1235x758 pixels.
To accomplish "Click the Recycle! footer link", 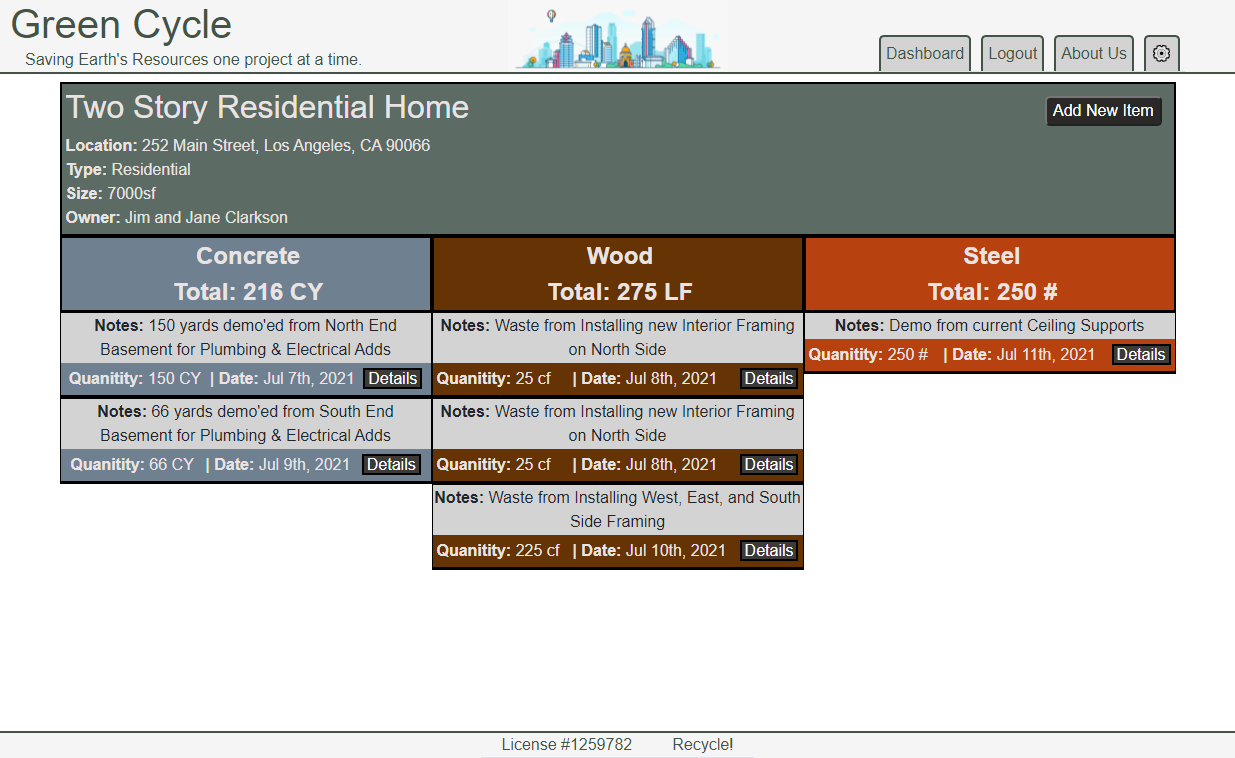I will [702, 745].
